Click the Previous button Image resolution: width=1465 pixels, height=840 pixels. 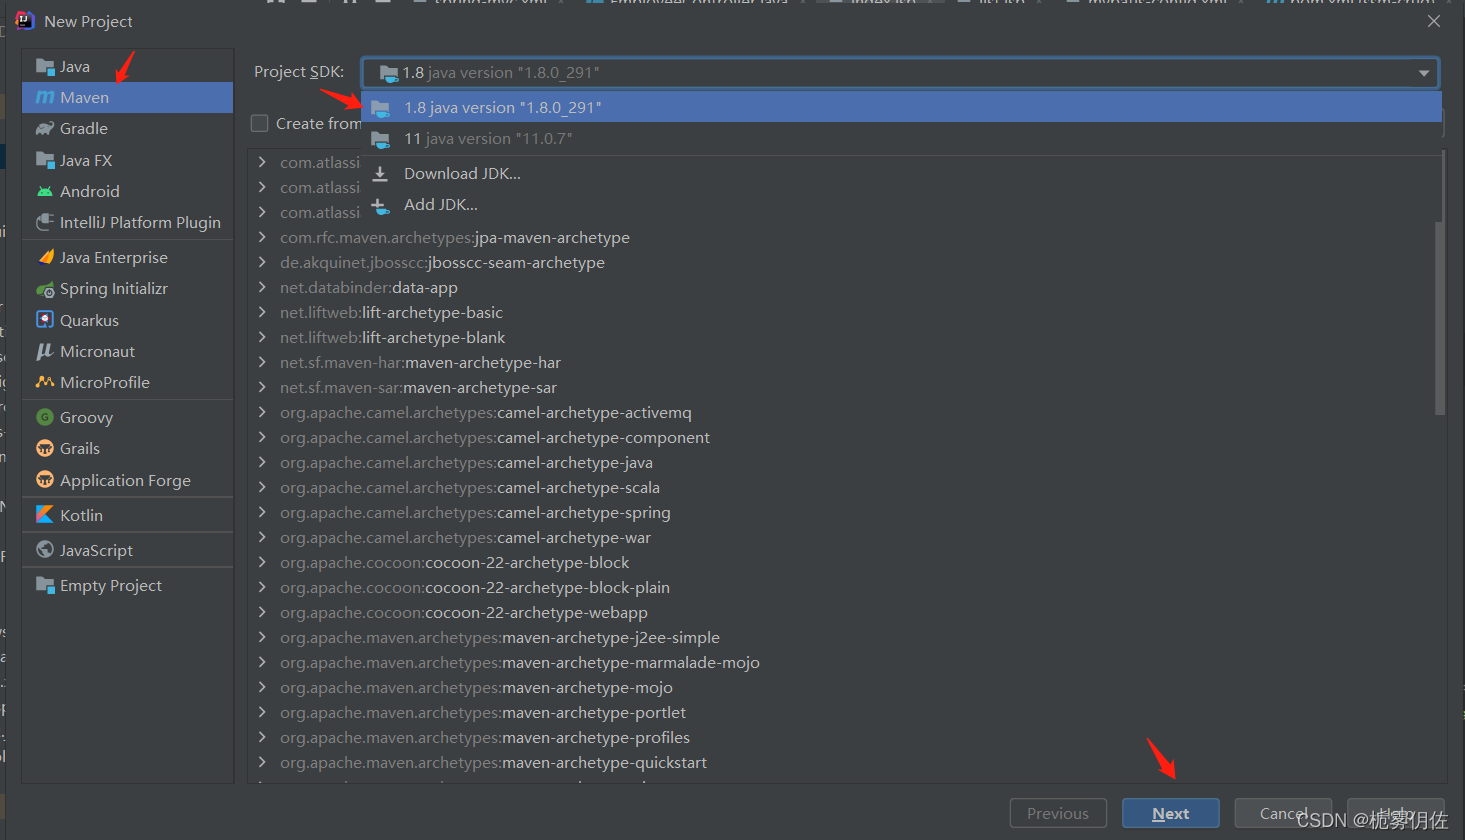click(x=1058, y=814)
